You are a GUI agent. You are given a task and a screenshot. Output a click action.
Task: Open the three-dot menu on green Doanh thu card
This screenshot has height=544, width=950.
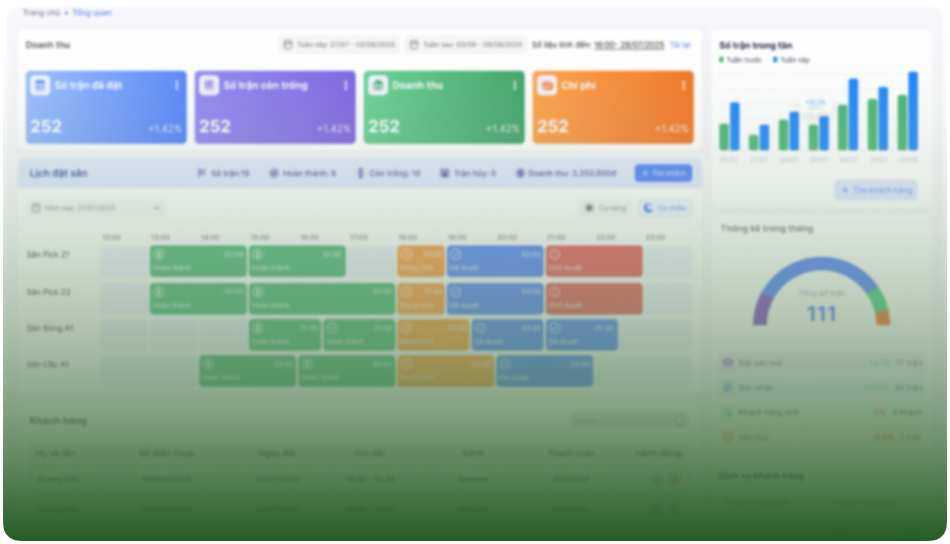(514, 85)
